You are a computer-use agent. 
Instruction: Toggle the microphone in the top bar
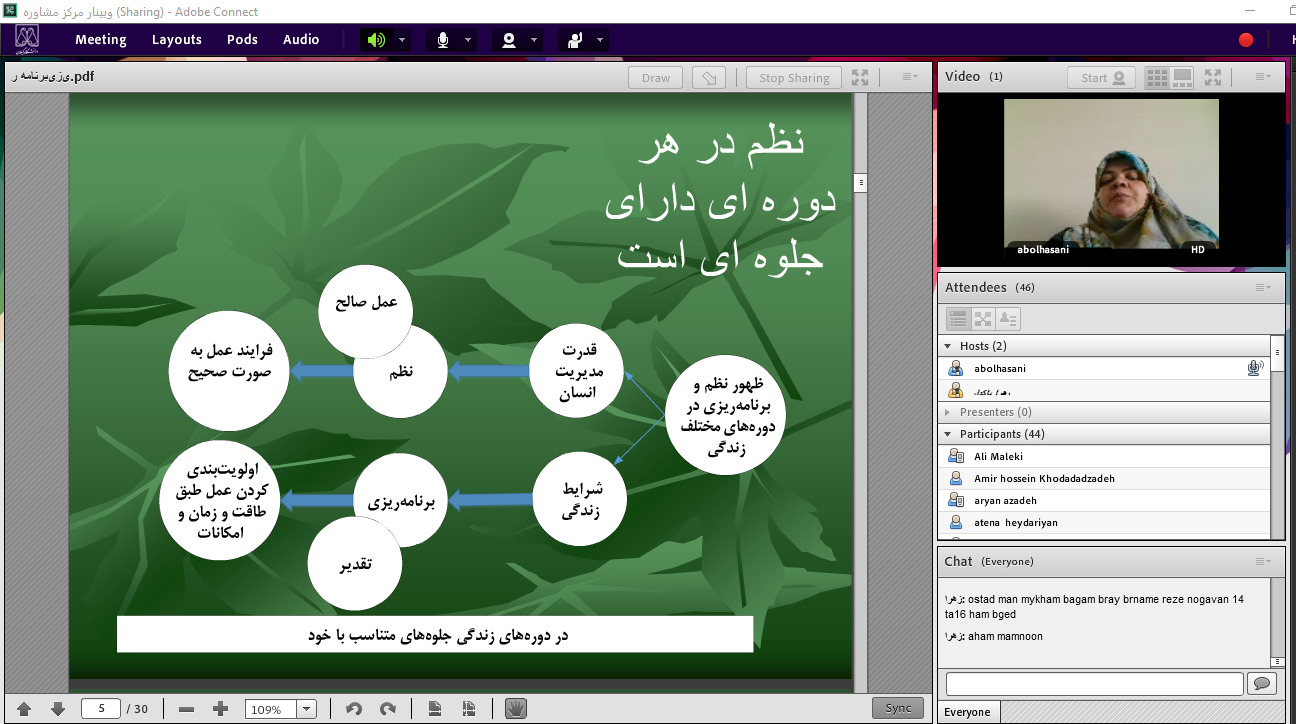click(442, 40)
